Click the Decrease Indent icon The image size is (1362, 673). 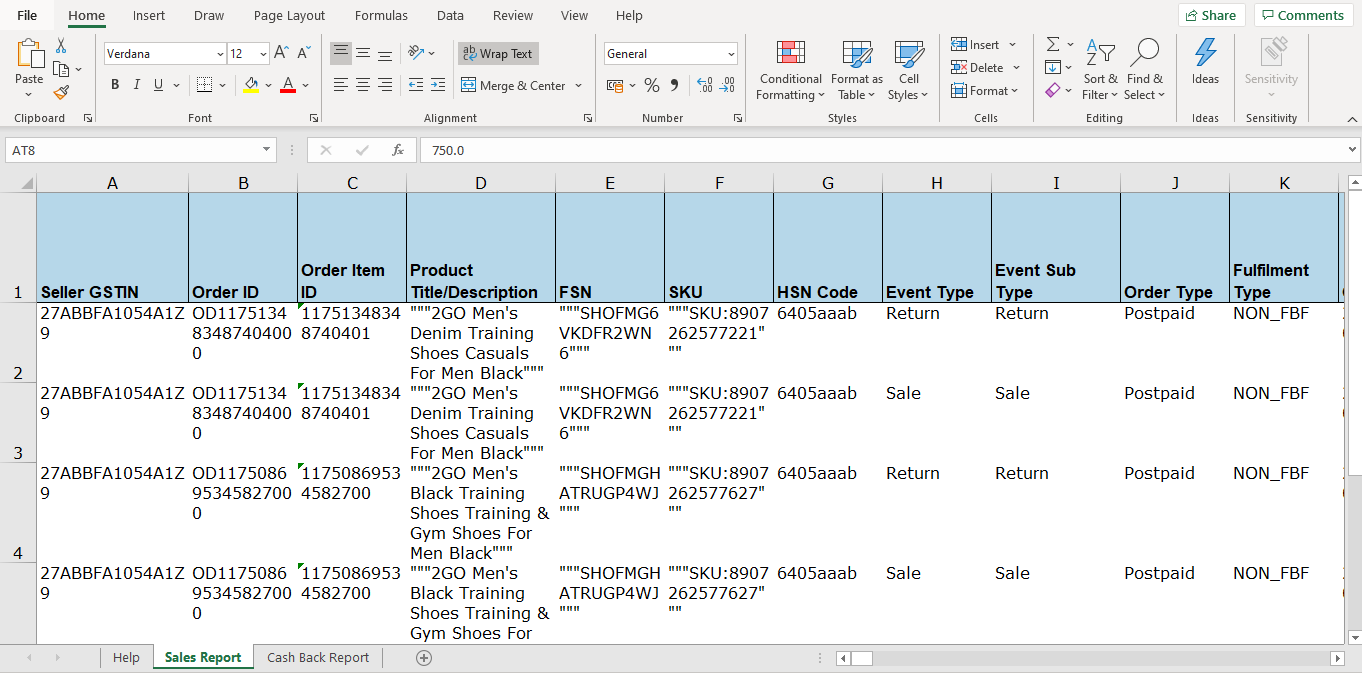(415, 85)
